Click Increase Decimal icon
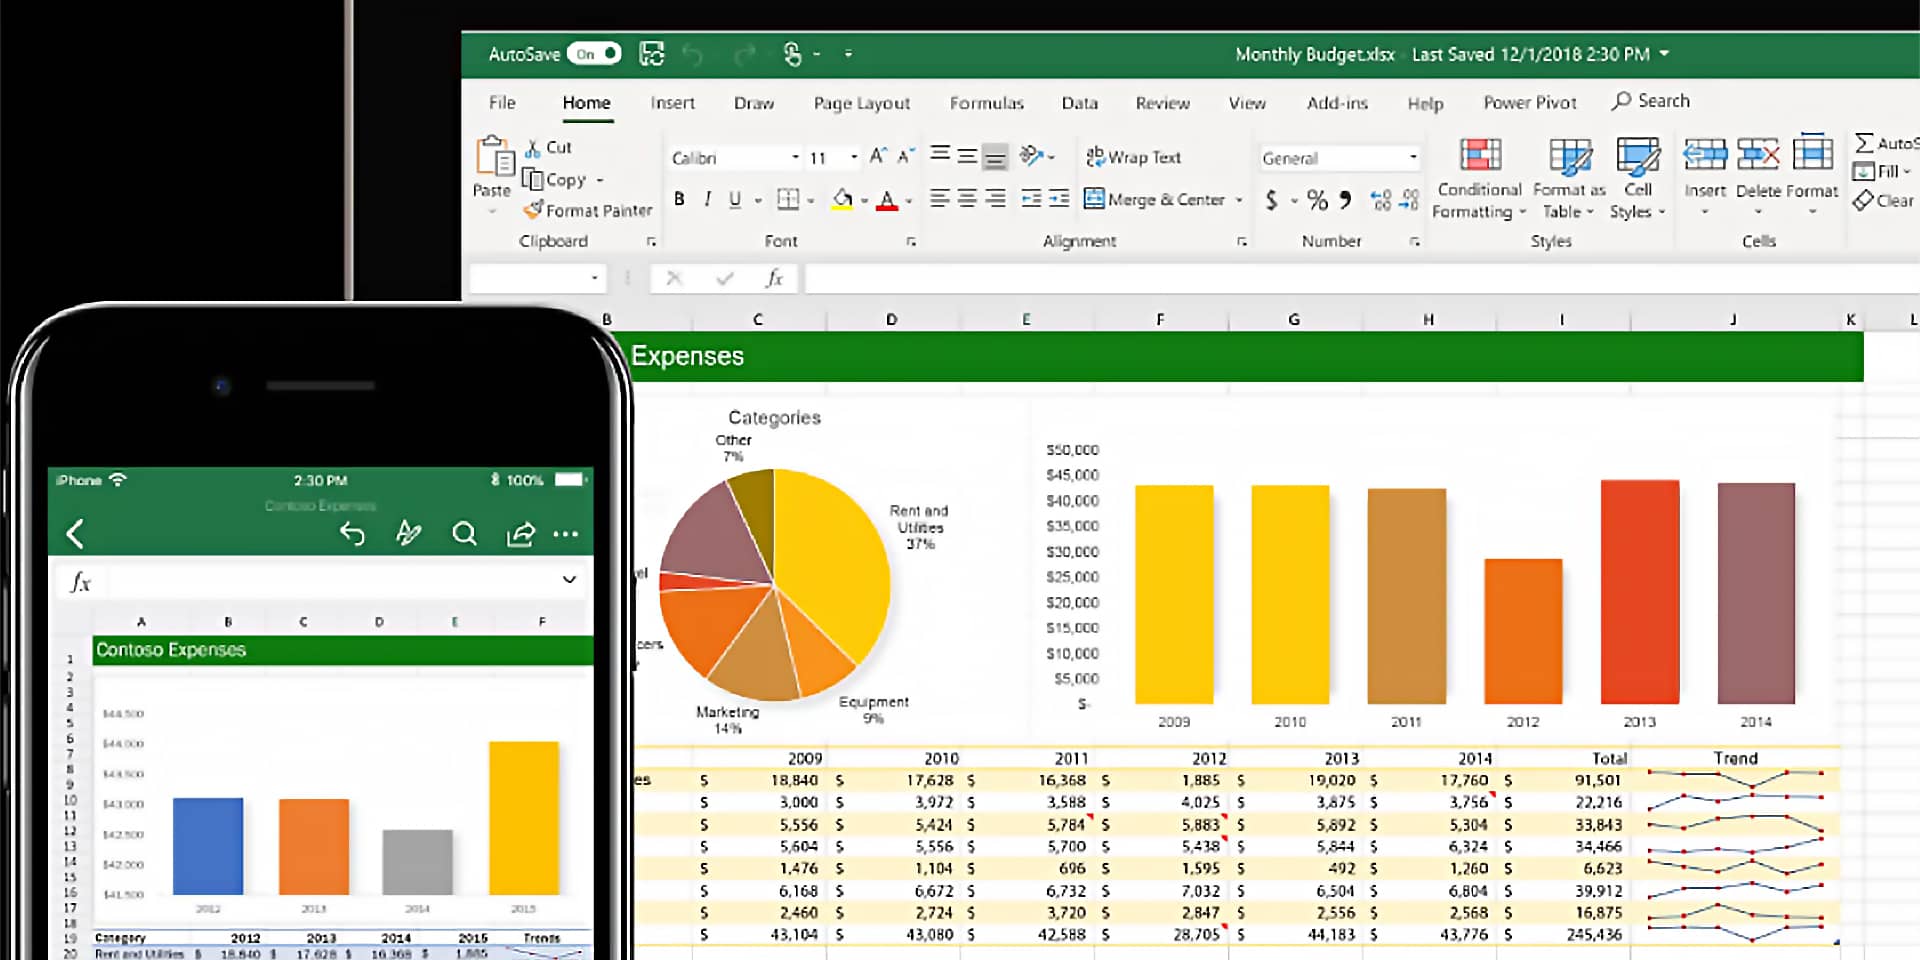 [1381, 200]
